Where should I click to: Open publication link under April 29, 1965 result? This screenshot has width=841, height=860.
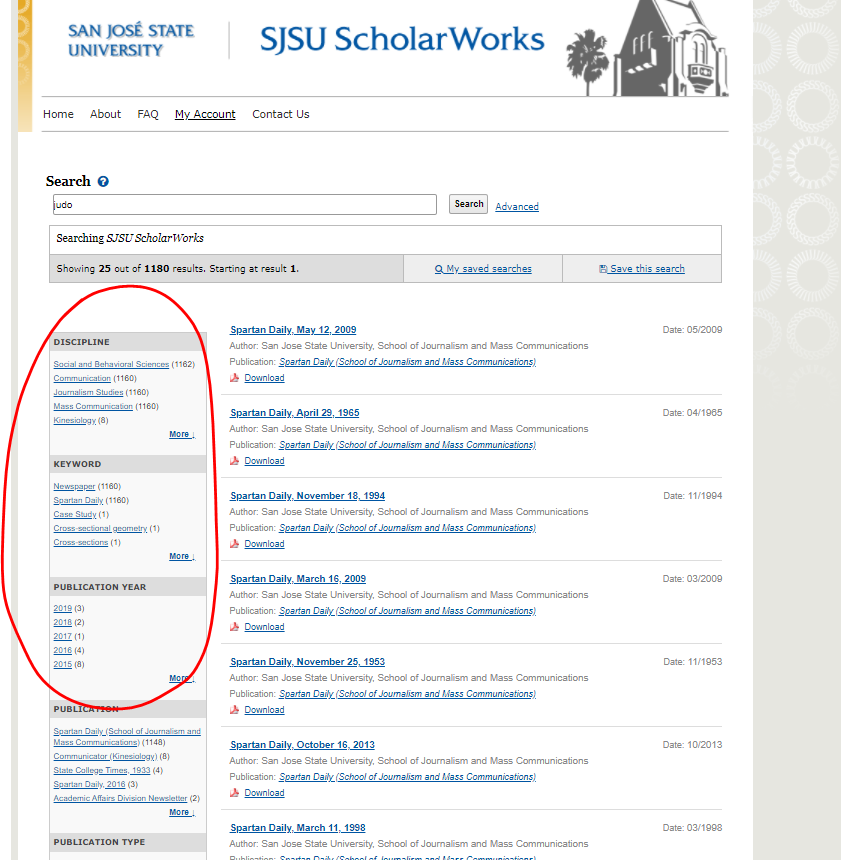click(x=407, y=445)
